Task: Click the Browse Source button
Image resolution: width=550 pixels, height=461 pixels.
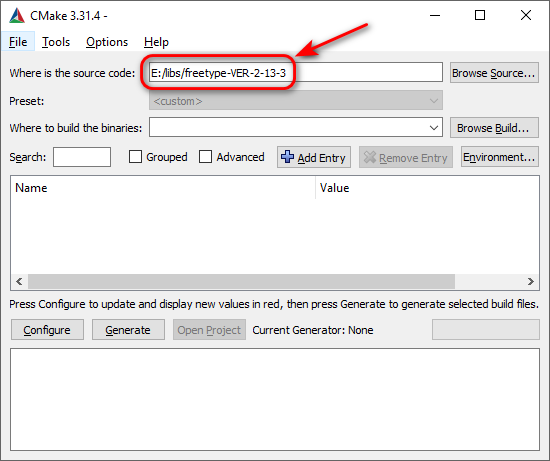Action: click(x=494, y=73)
